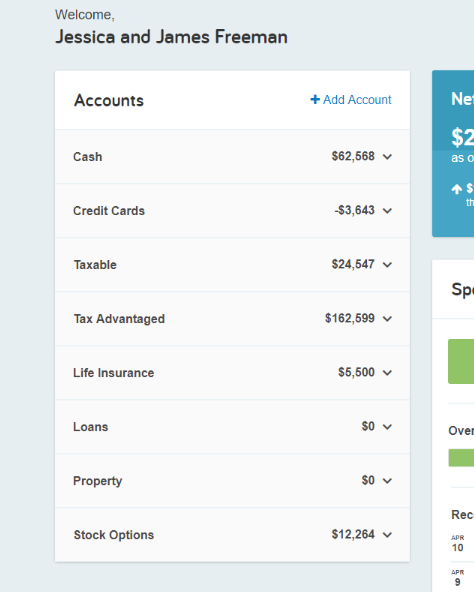This screenshot has width=474, height=592.
Task: Select the Stock Options row label
Action: (x=114, y=535)
